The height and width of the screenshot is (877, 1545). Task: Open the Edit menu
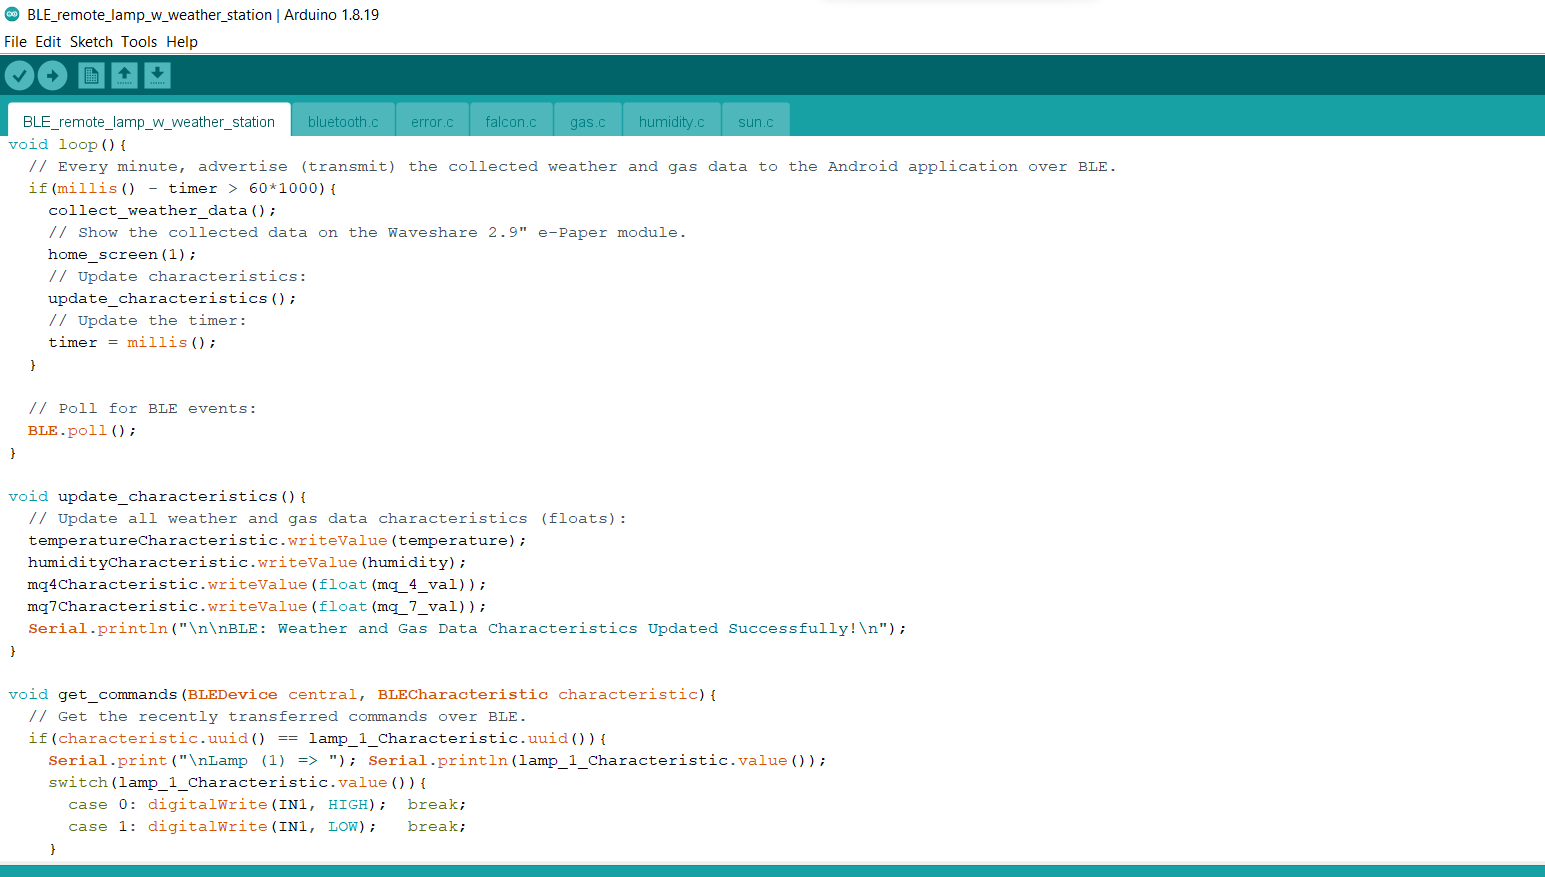tap(47, 41)
